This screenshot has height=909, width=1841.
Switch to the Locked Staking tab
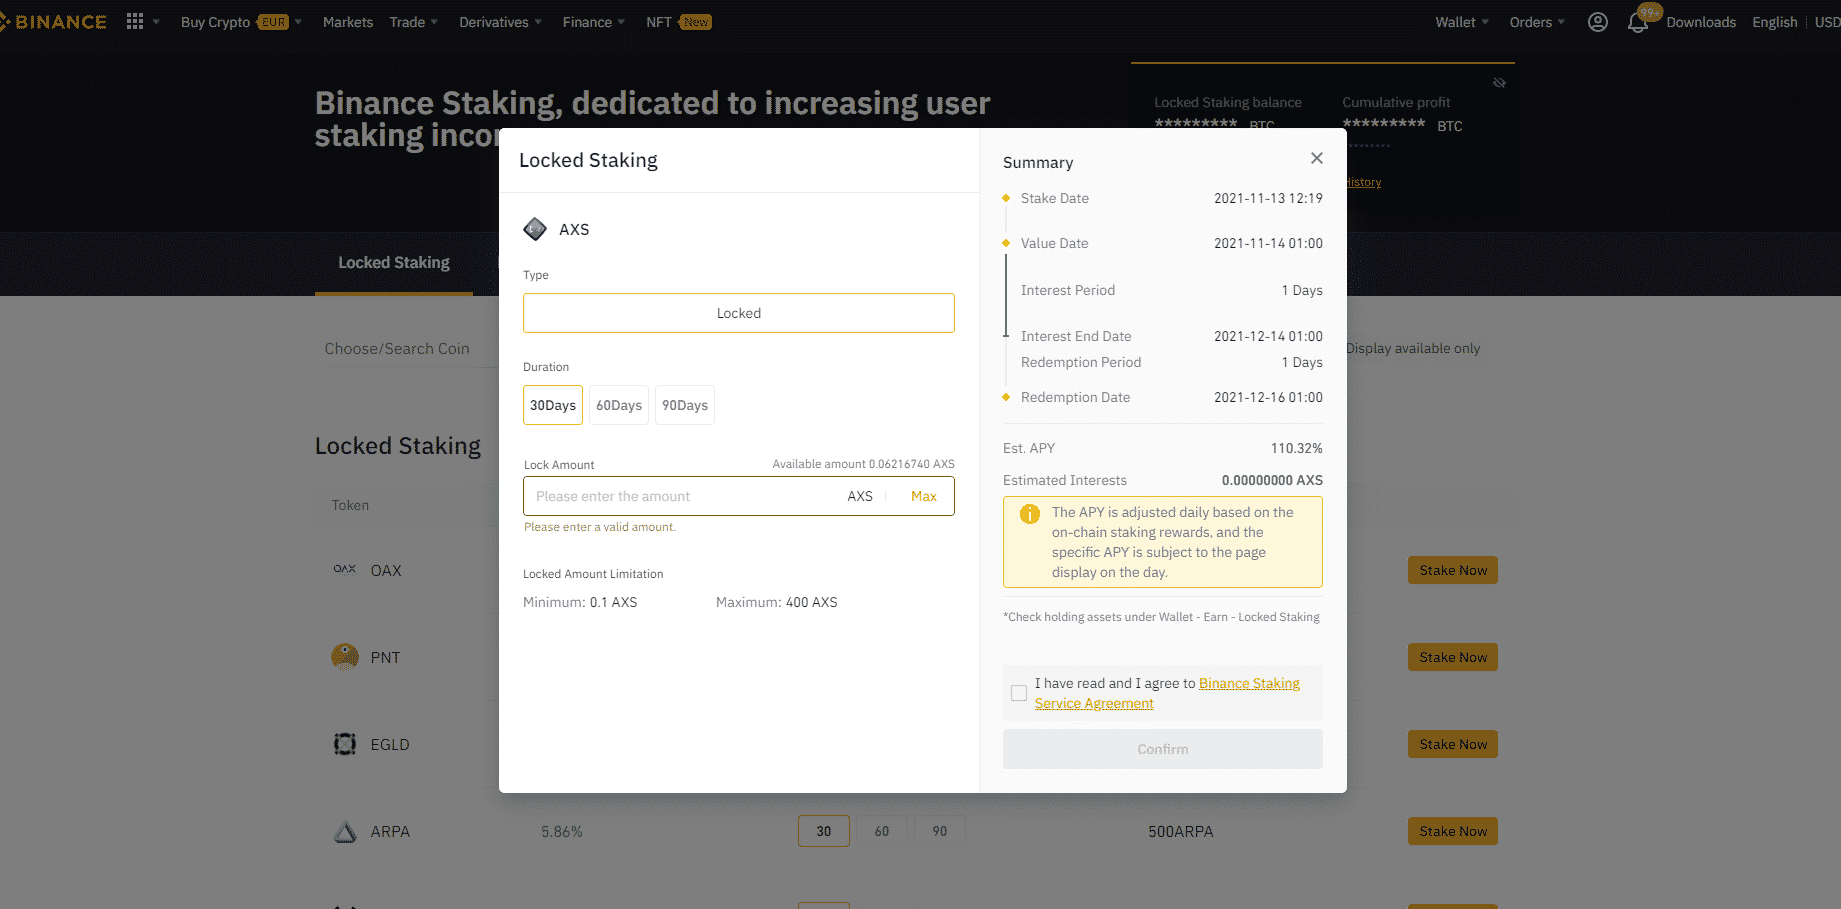(394, 263)
